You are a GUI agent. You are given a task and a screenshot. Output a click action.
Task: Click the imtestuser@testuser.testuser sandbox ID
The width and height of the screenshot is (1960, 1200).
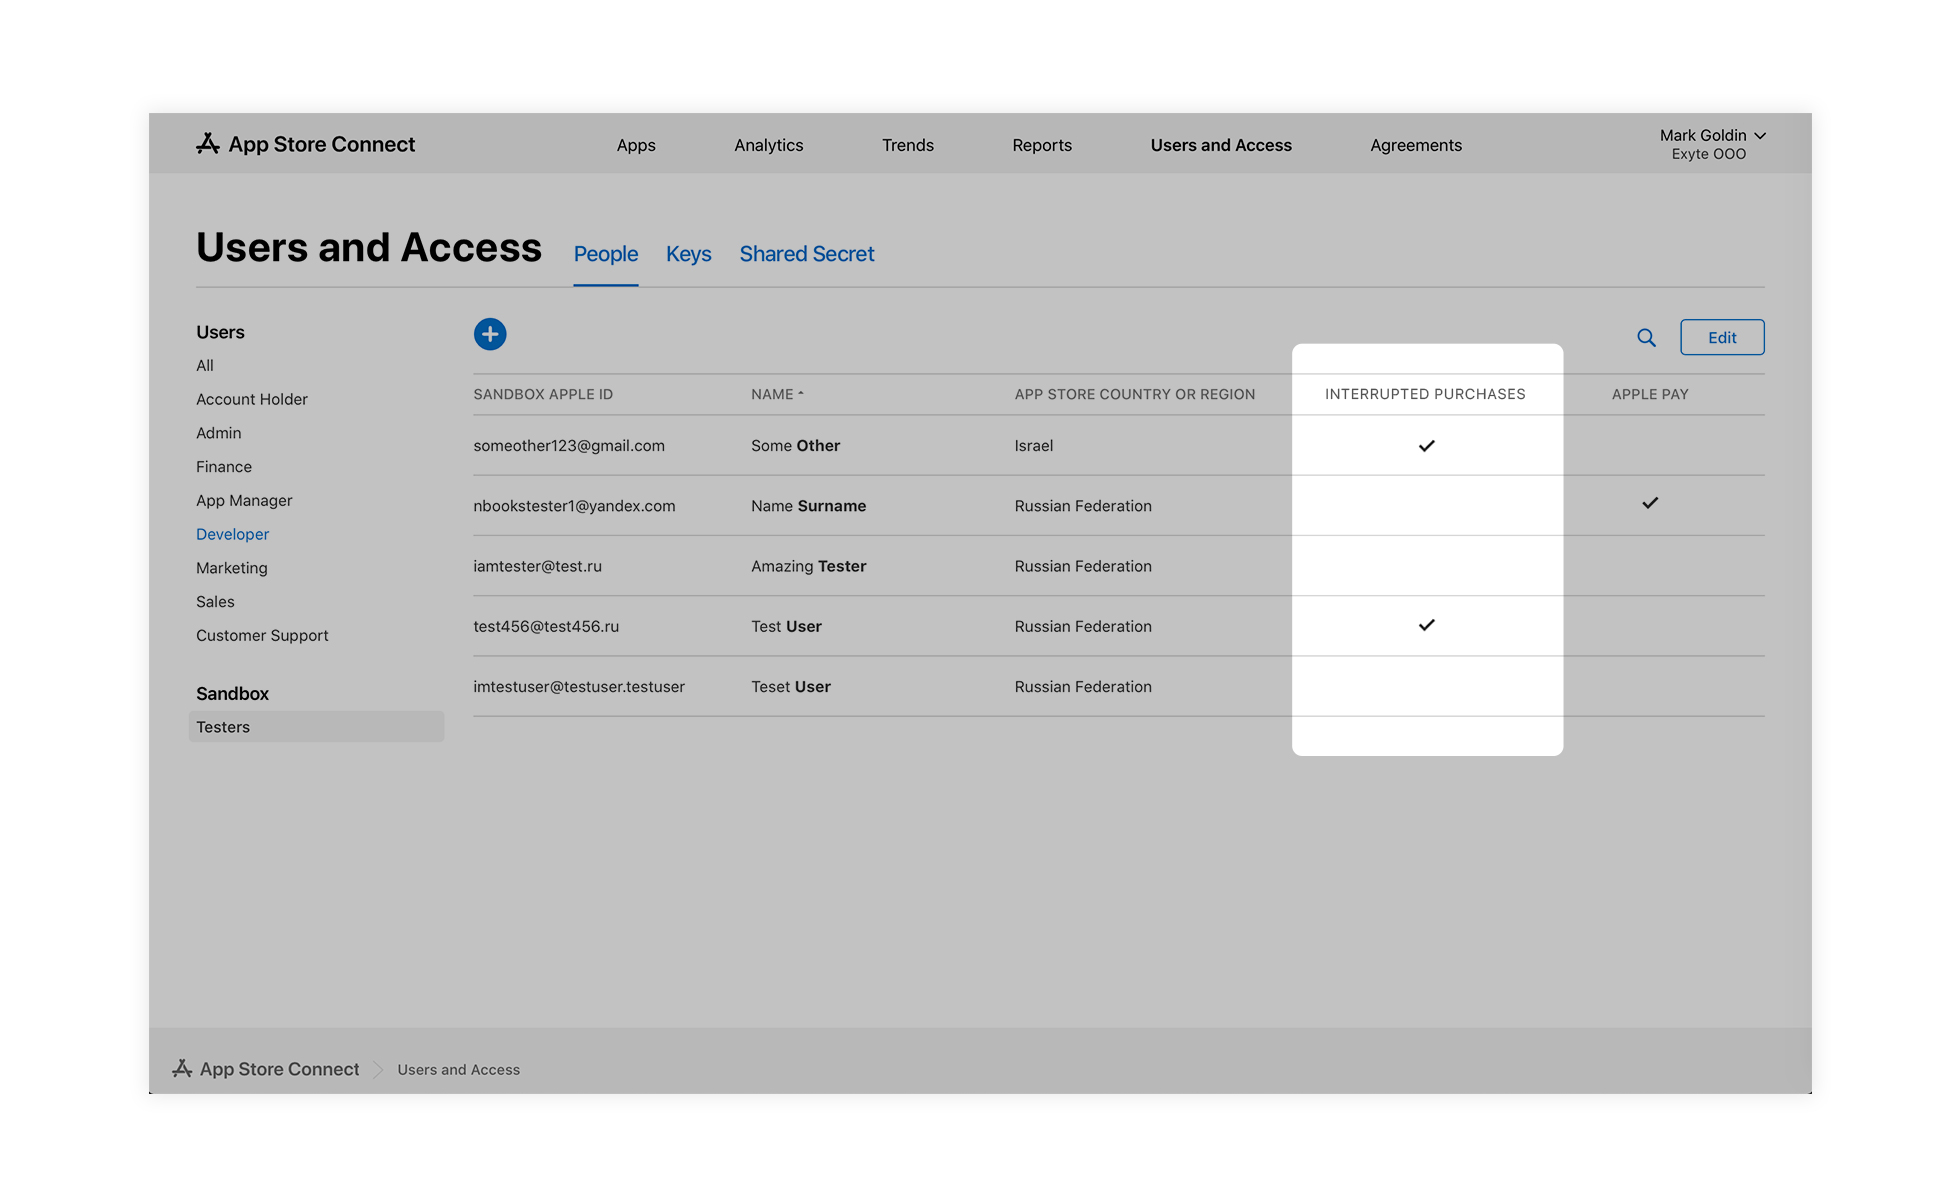(x=579, y=687)
